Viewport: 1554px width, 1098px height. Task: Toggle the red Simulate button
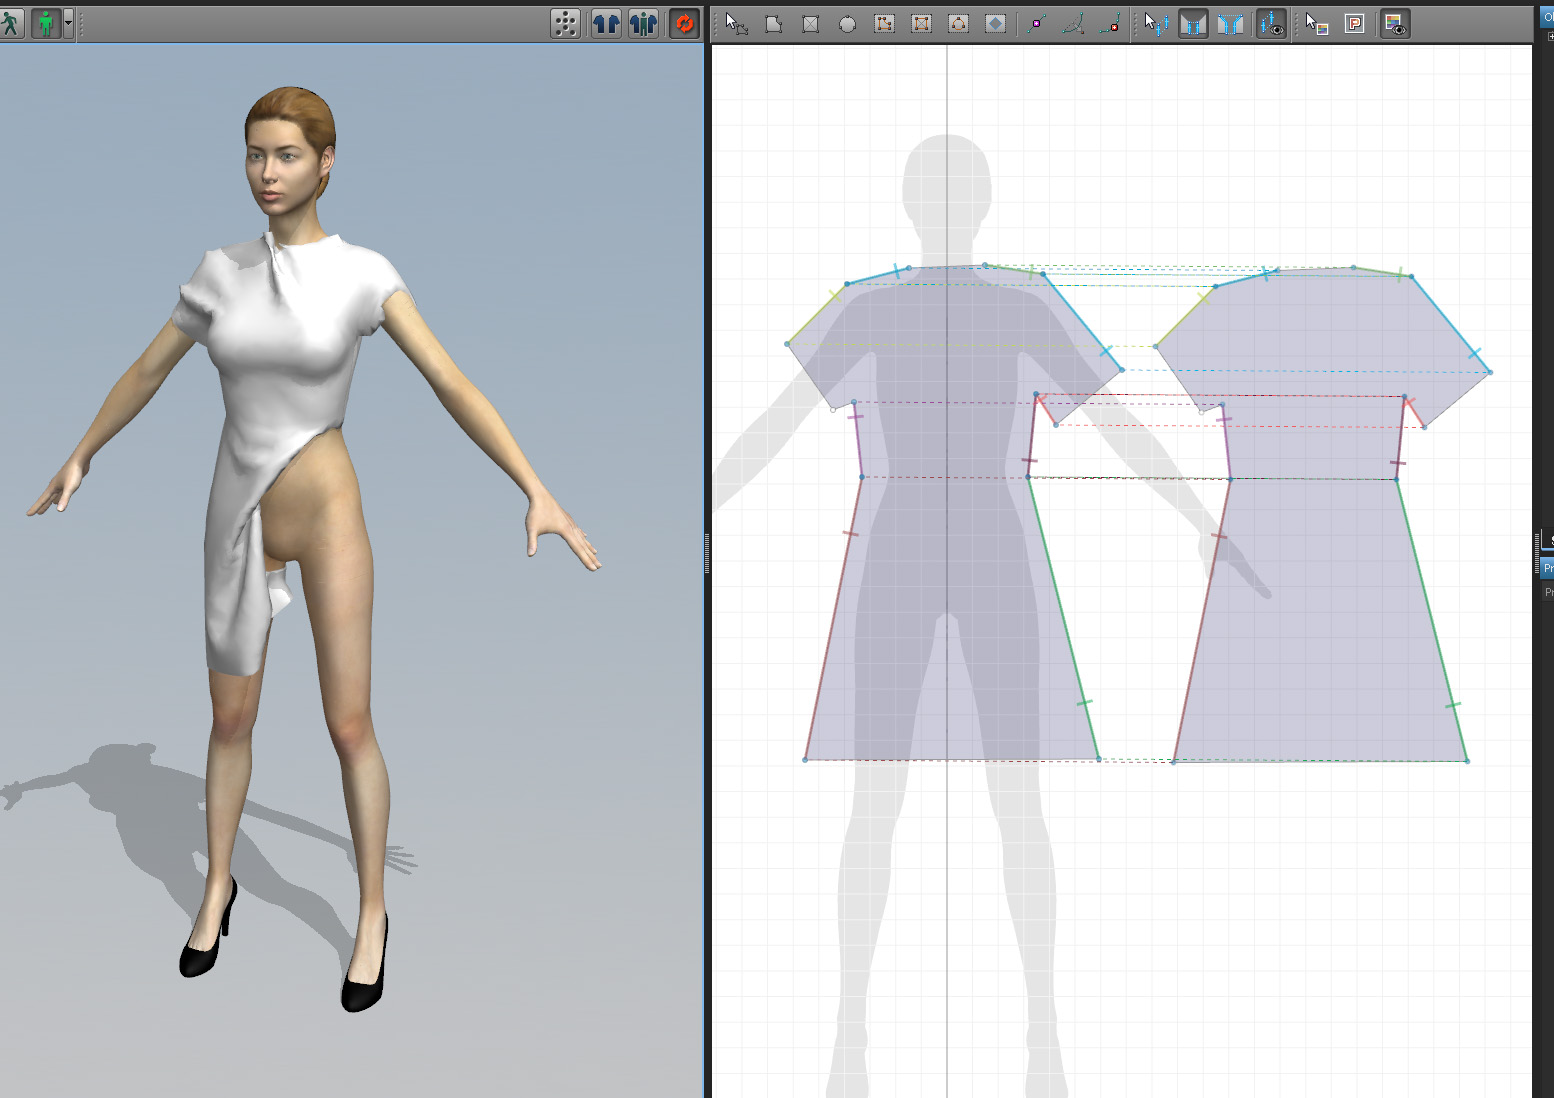point(684,24)
